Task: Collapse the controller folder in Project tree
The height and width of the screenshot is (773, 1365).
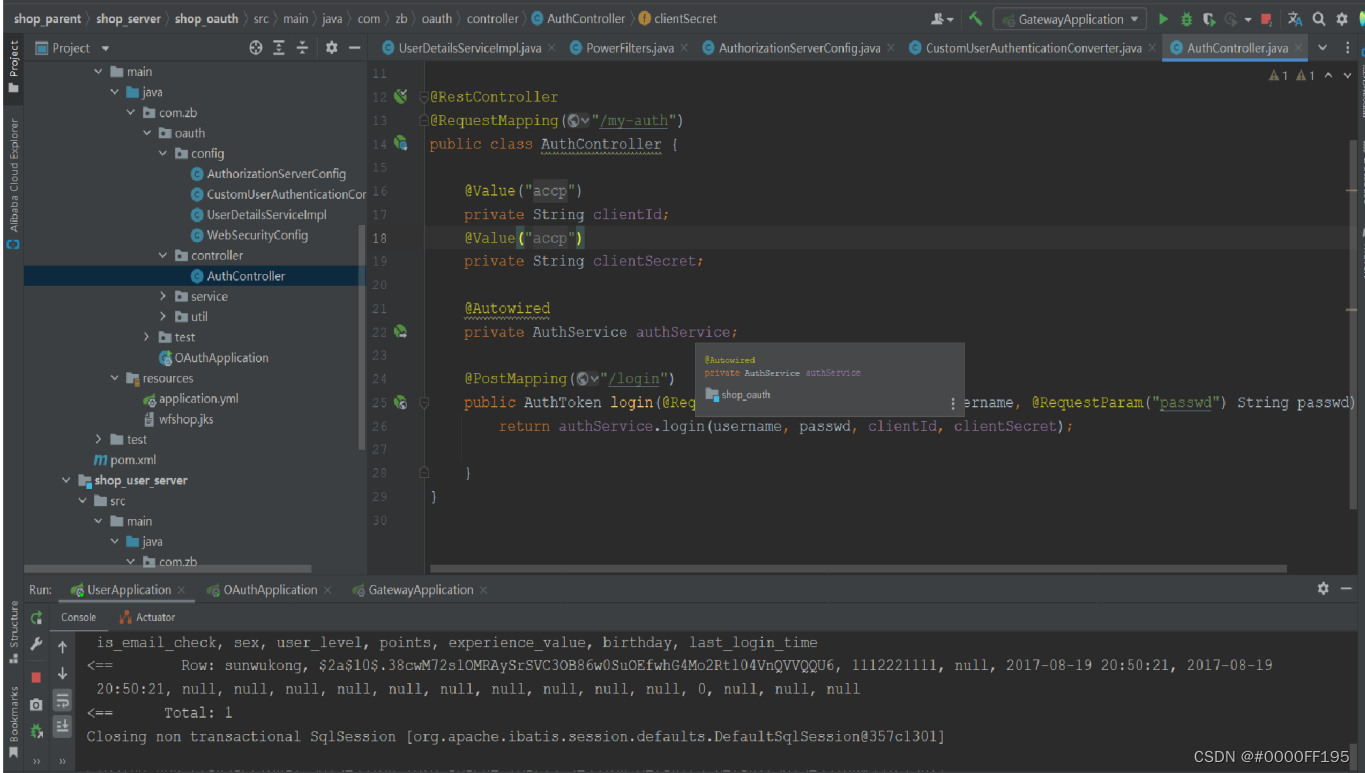Action: coord(163,255)
